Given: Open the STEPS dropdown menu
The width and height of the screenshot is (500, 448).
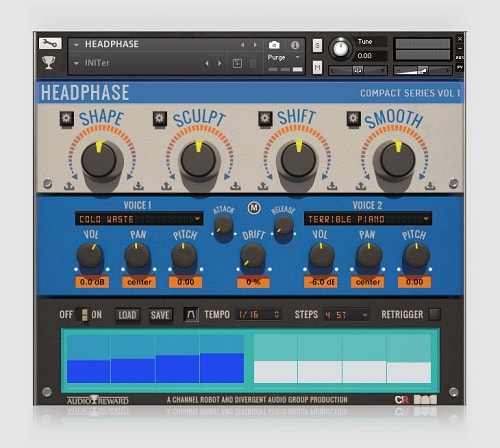Looking at the screenshot, I should [x=346, y=315].
